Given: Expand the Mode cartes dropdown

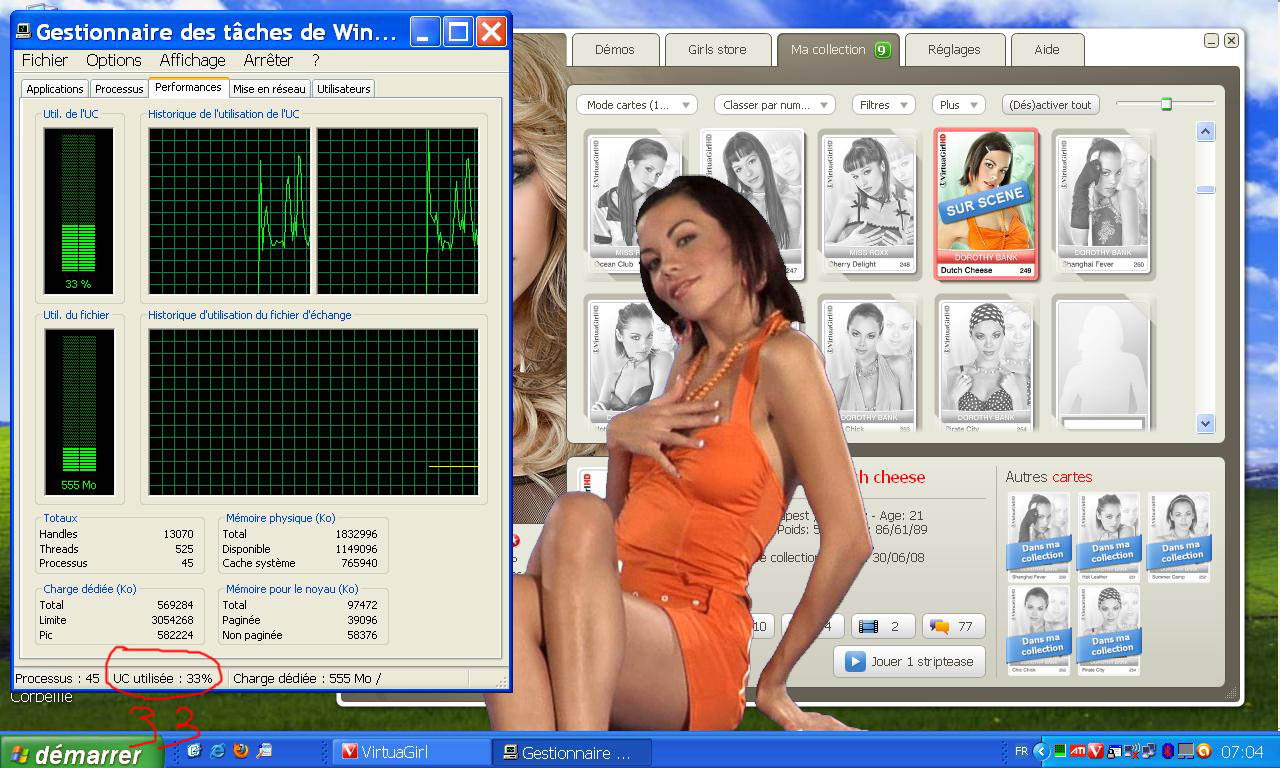Looking at the screenshot, I should click(637, 105).
